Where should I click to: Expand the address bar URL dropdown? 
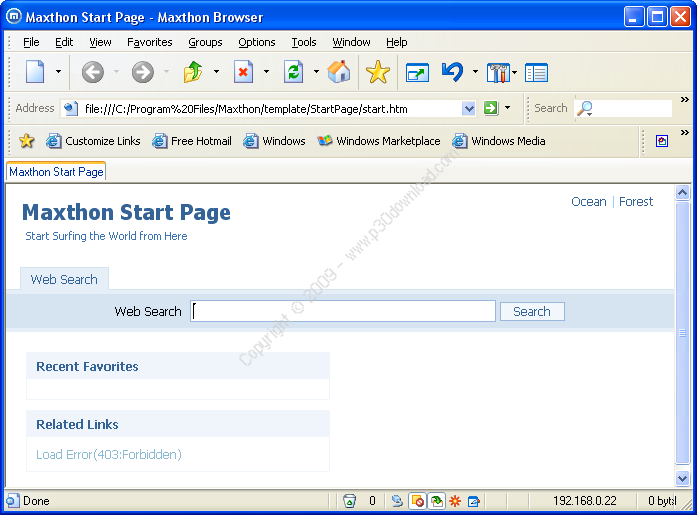click(x=469, y=108)
